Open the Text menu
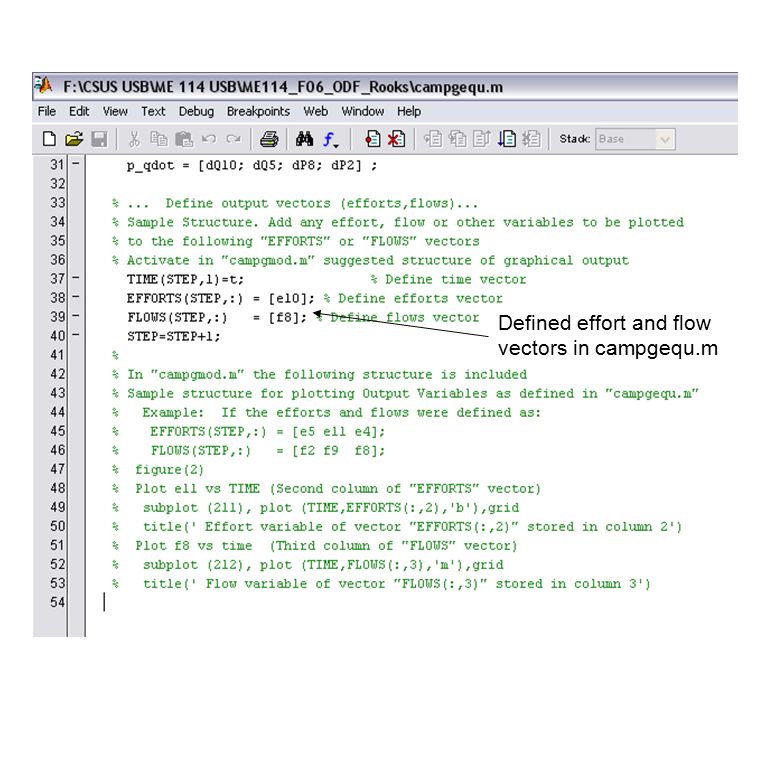Screen dimensions: 768x768 pyautogui.click(x=153, y=112)
